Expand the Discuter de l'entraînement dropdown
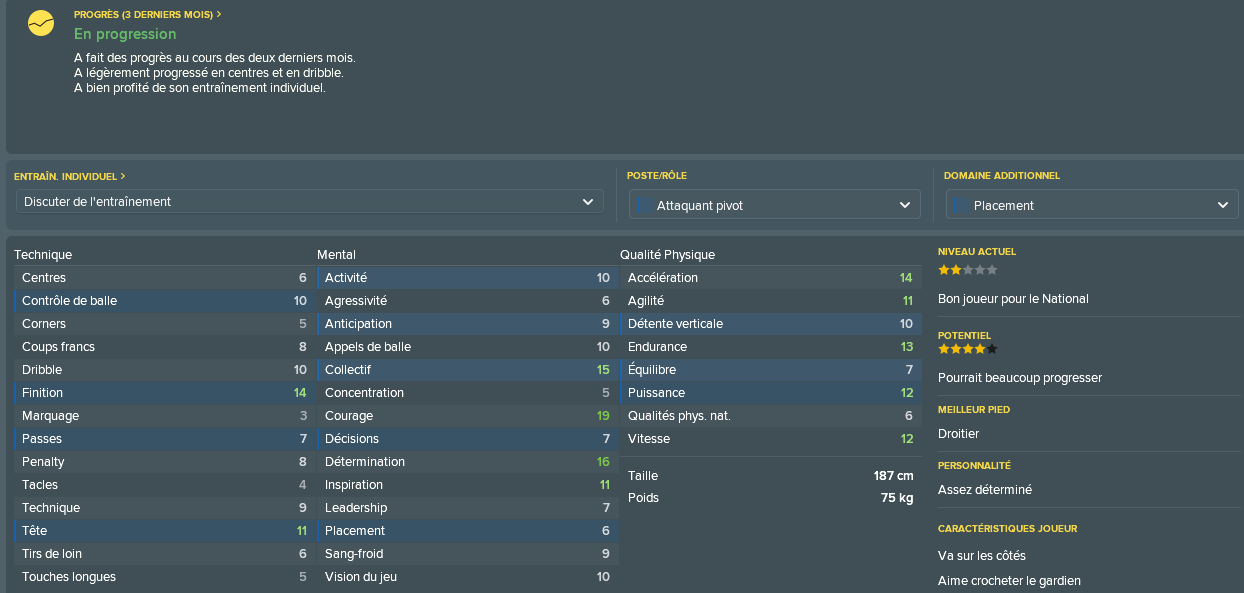 tap(309, 202)
